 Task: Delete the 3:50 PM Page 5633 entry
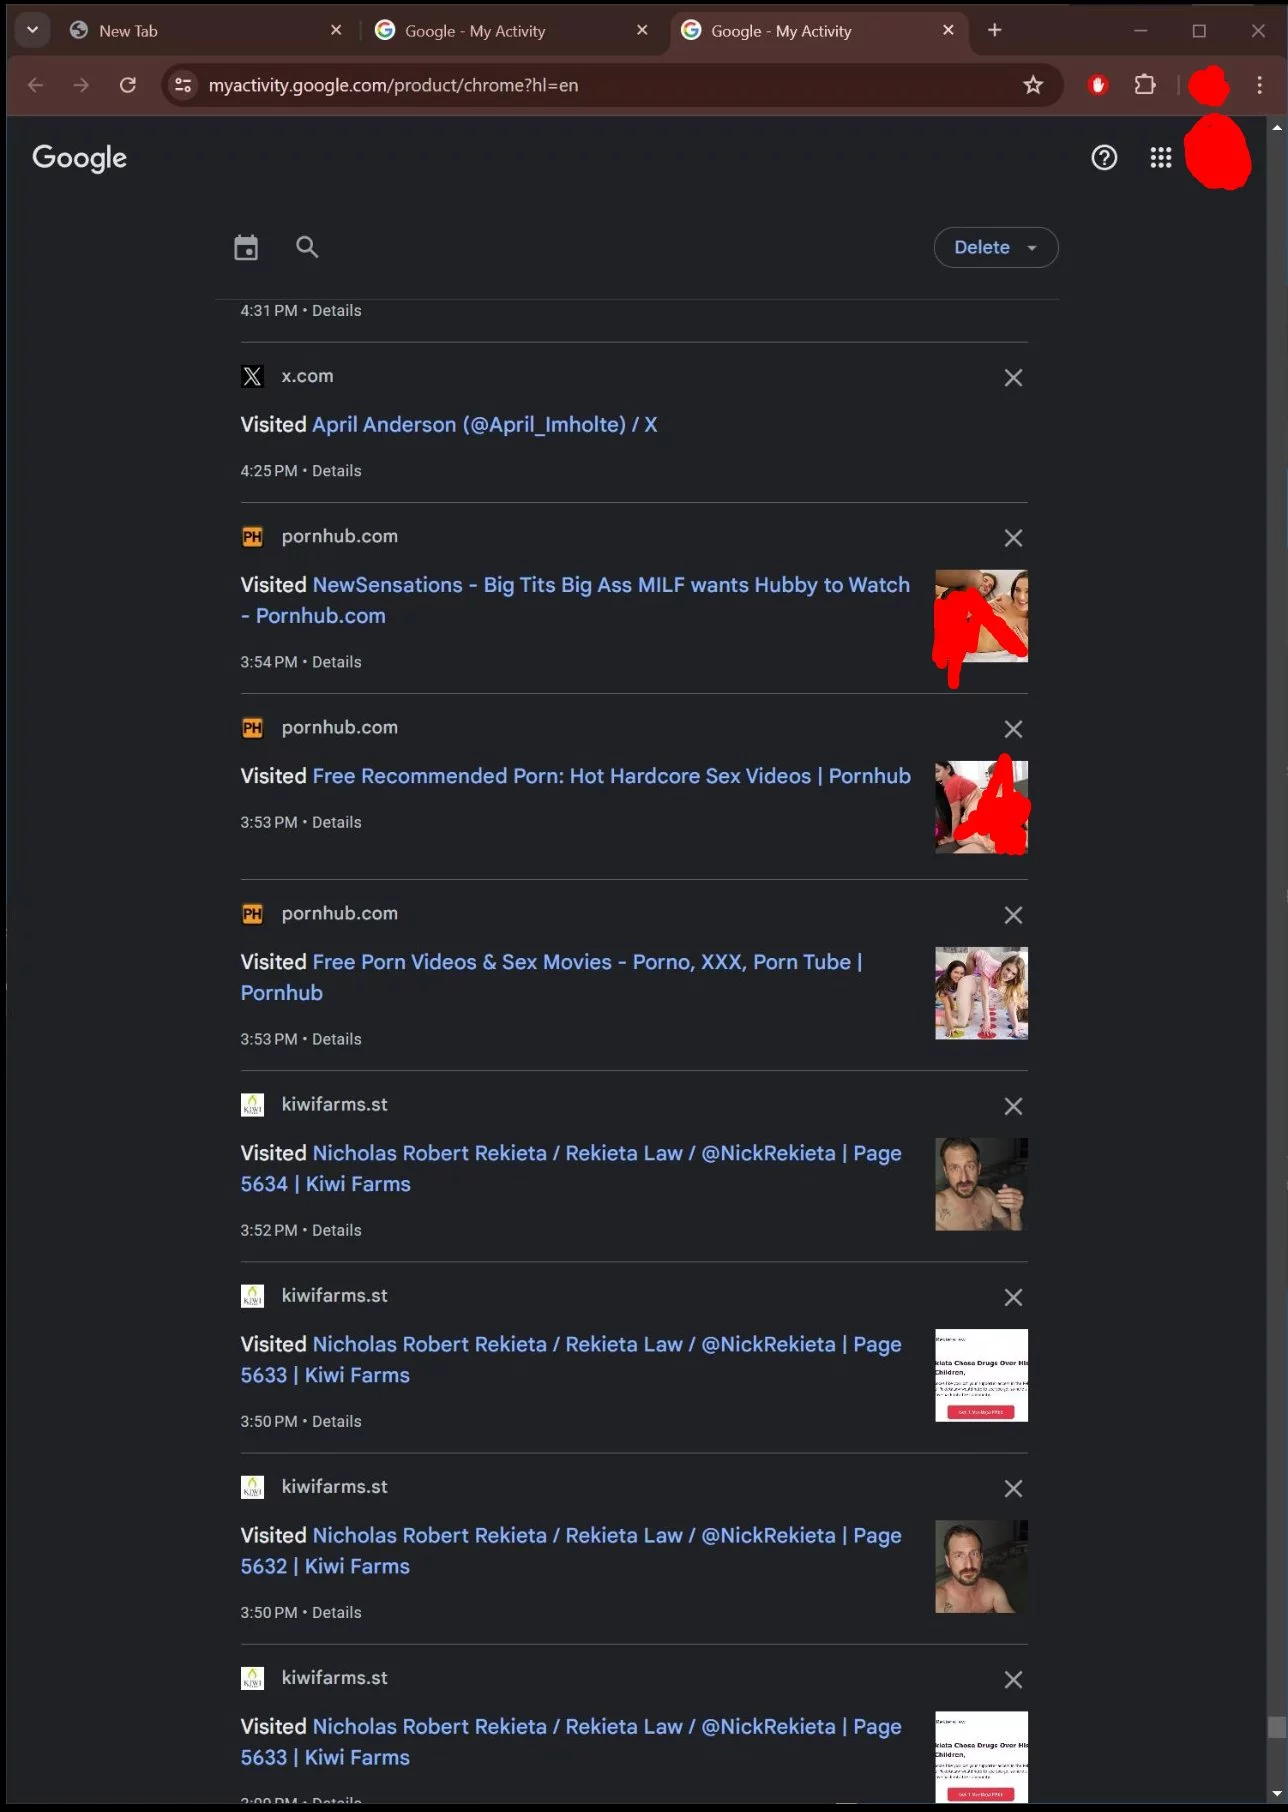coord(1013,1297)
